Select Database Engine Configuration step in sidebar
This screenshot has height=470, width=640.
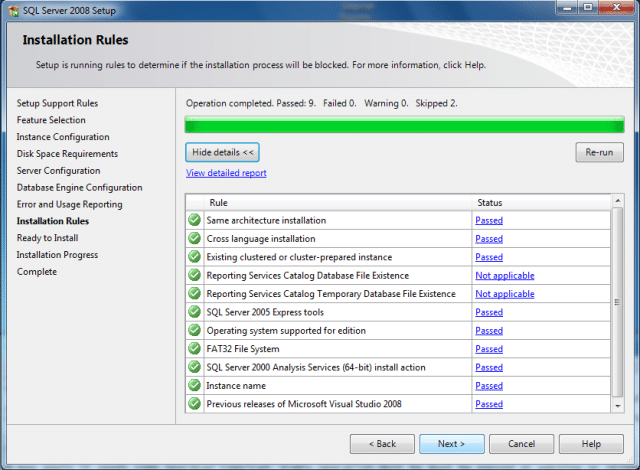pyautogui.click(x=80, y=187)
